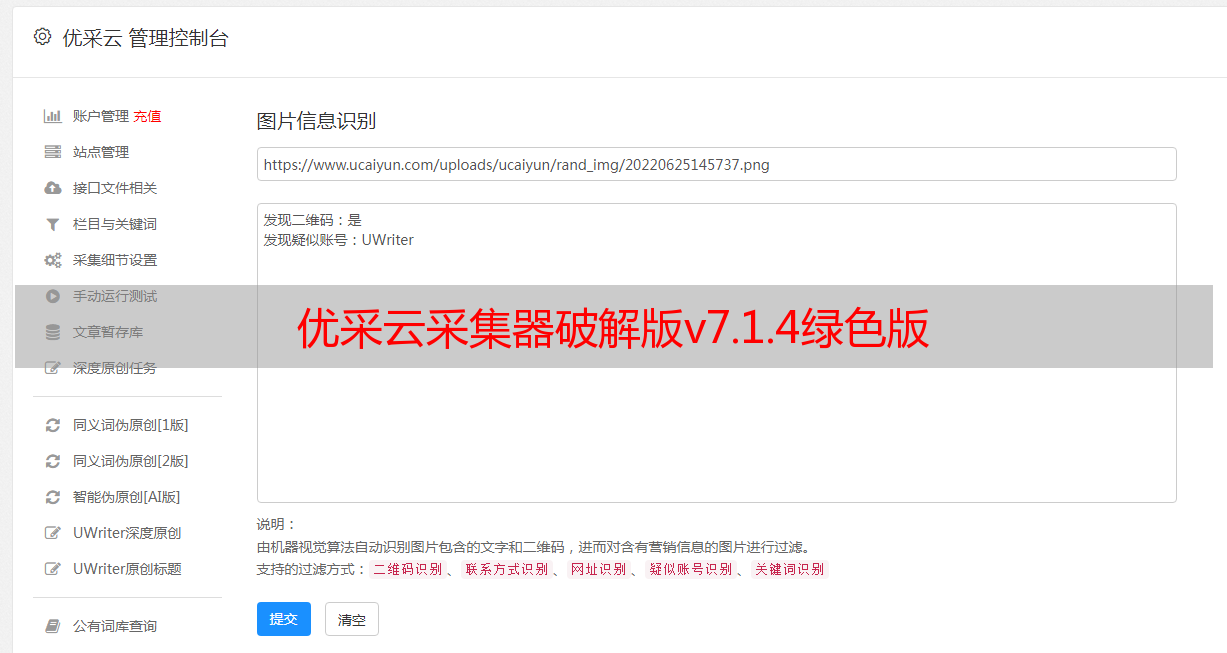Select the 关键词识别 tag

[x=789, y=569]
